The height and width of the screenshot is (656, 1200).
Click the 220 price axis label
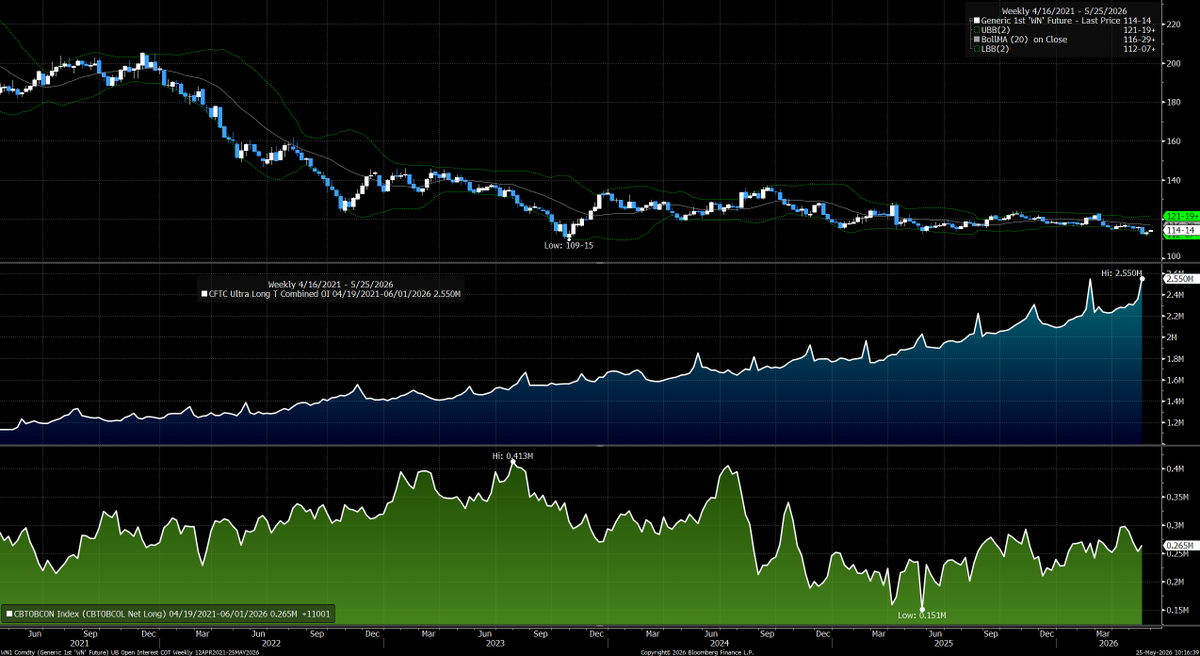click(x=1174, y=23)
